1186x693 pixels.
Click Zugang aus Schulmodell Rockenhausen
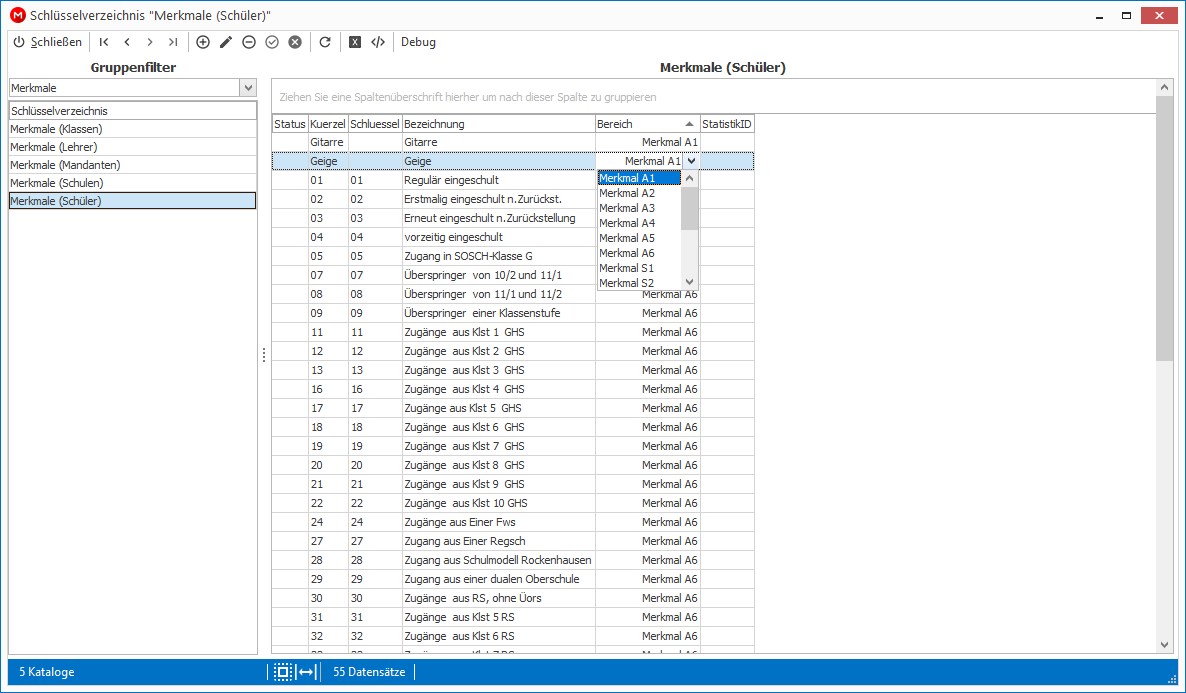pos(498,560)
